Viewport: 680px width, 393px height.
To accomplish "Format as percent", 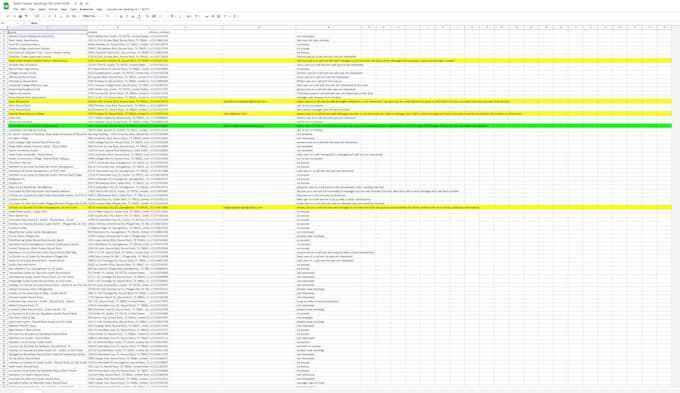I will (x=56, y=16).
